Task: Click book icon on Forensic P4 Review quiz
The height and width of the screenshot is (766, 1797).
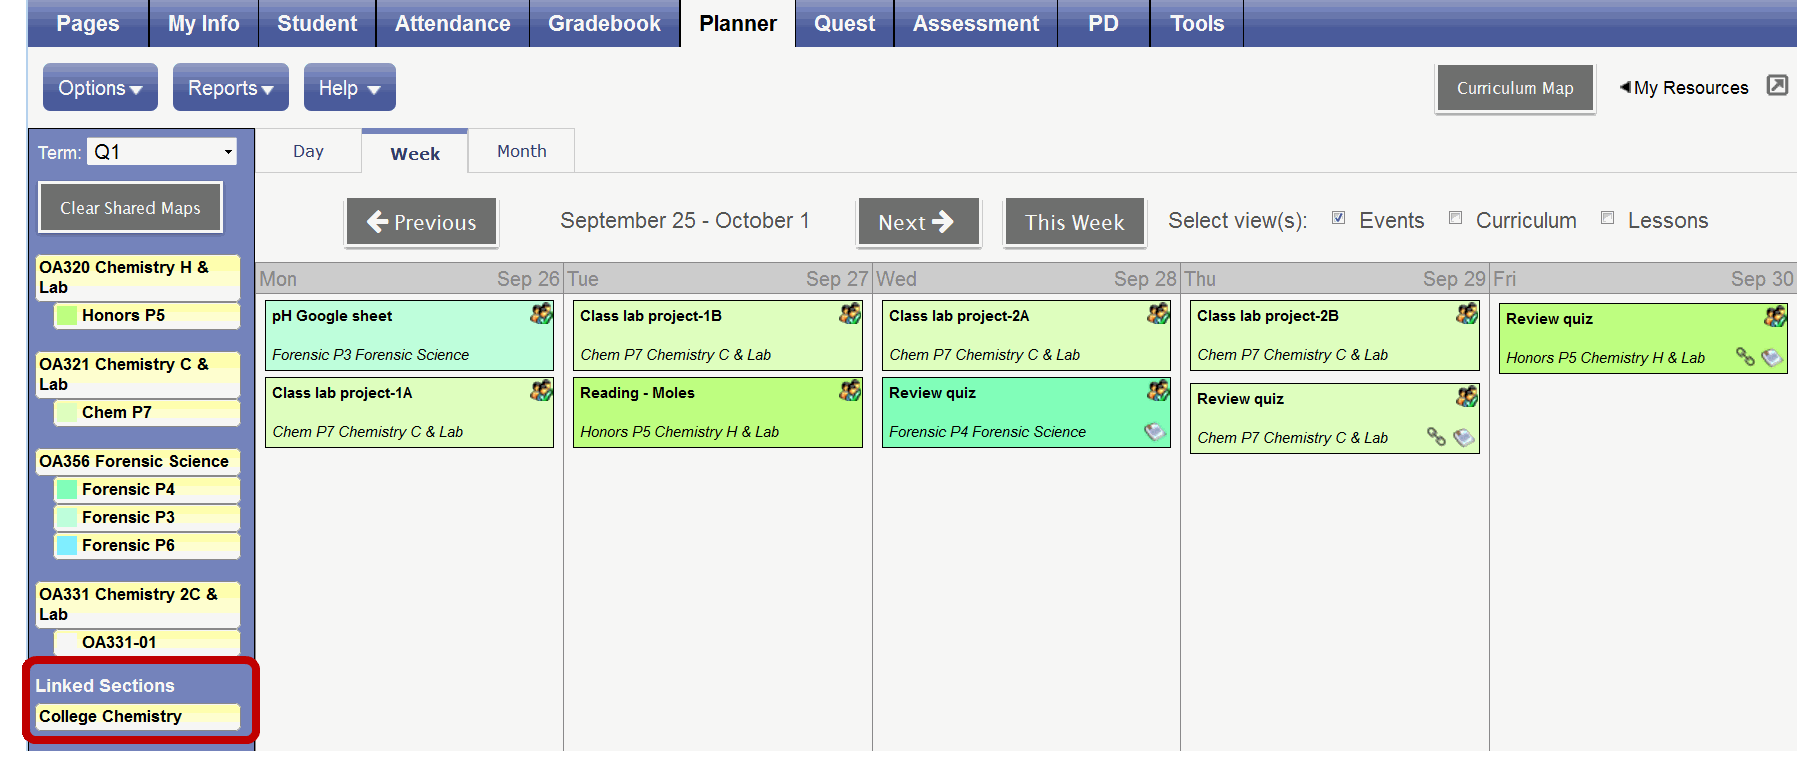Action: (x=1155, y=432)
